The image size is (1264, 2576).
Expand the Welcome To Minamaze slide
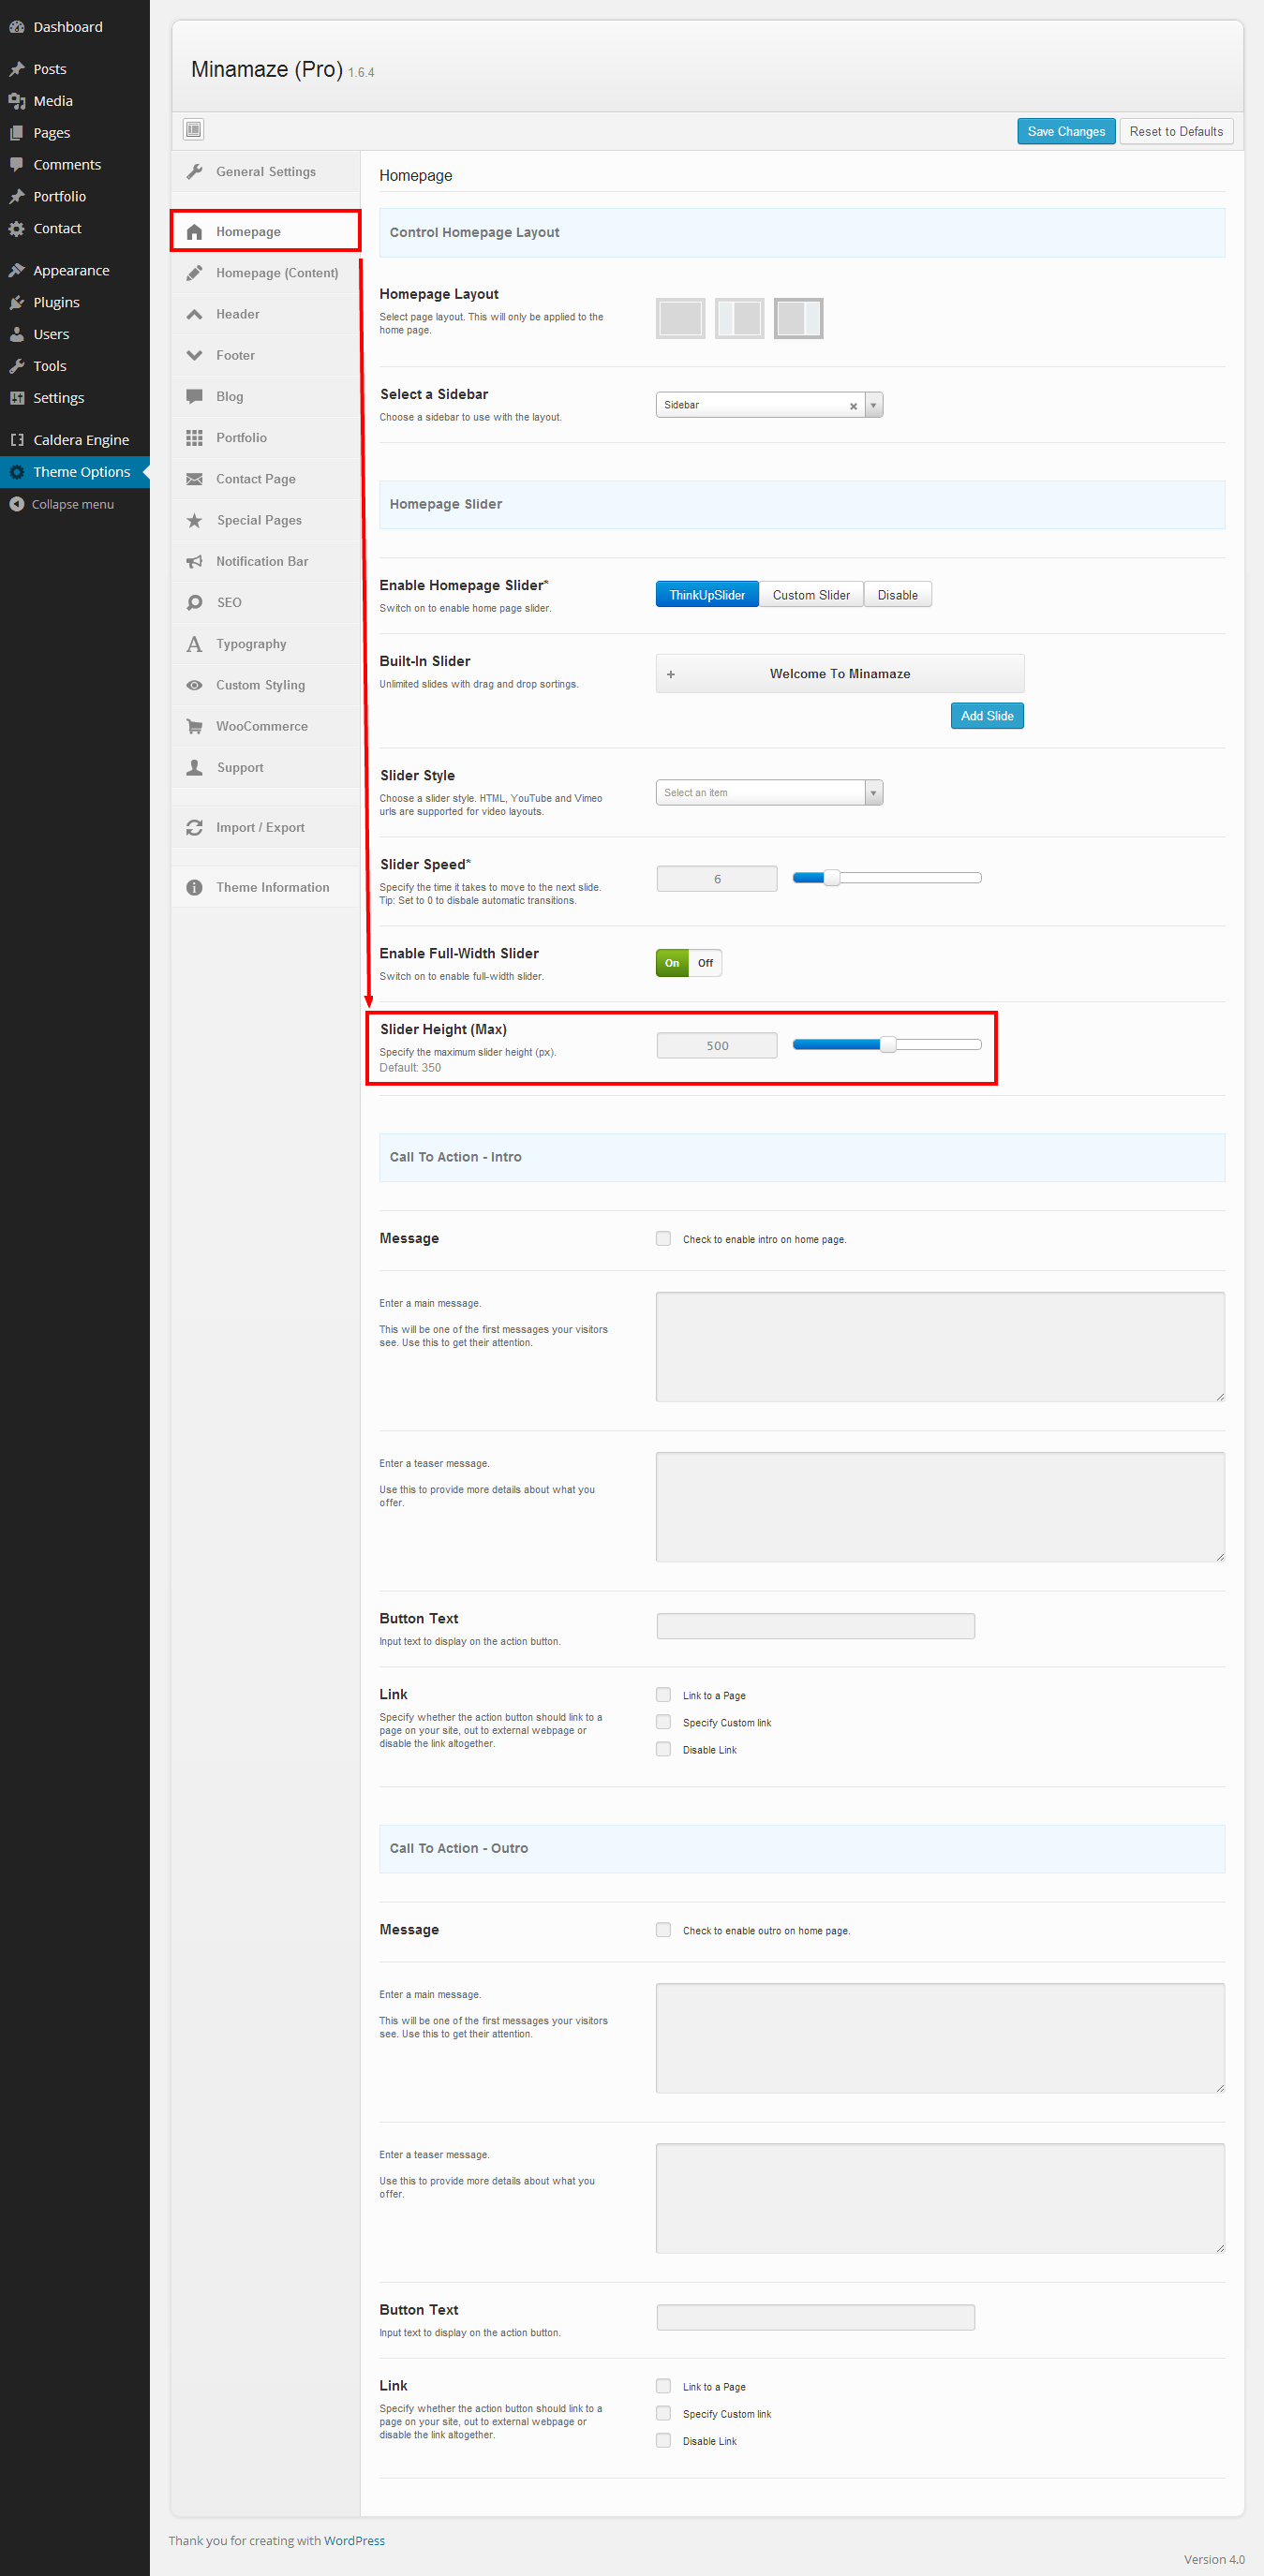[671, 674]
